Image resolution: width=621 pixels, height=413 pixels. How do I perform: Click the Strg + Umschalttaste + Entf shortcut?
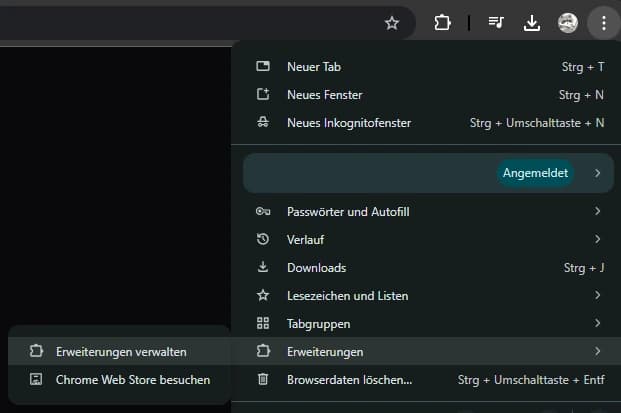(x=531, y=380)
